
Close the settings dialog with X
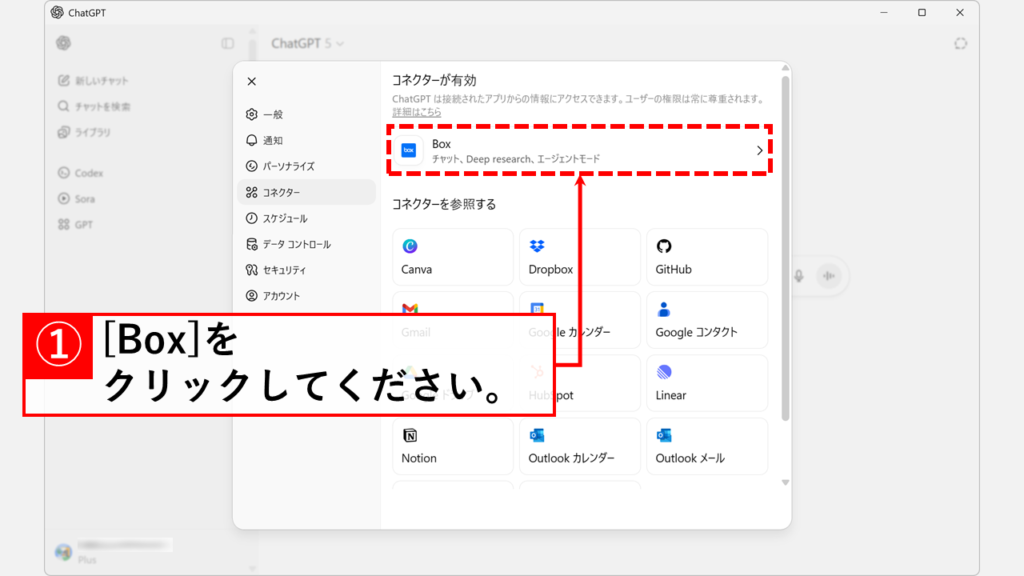251,82
